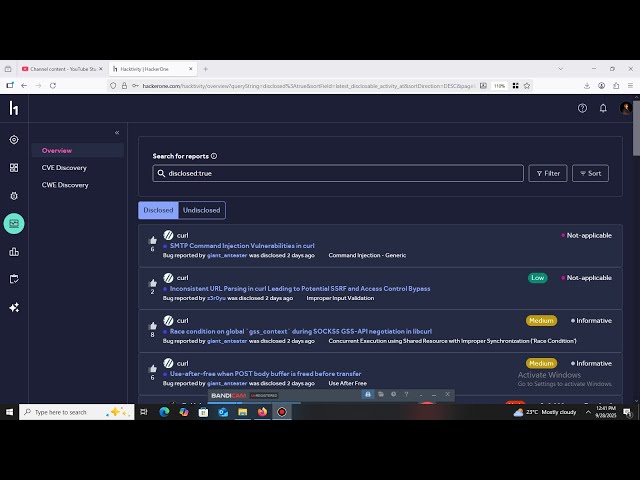The image size is (640, 480).
Task: Open CVE Discovery in side panel
Action: coord(64,168)
